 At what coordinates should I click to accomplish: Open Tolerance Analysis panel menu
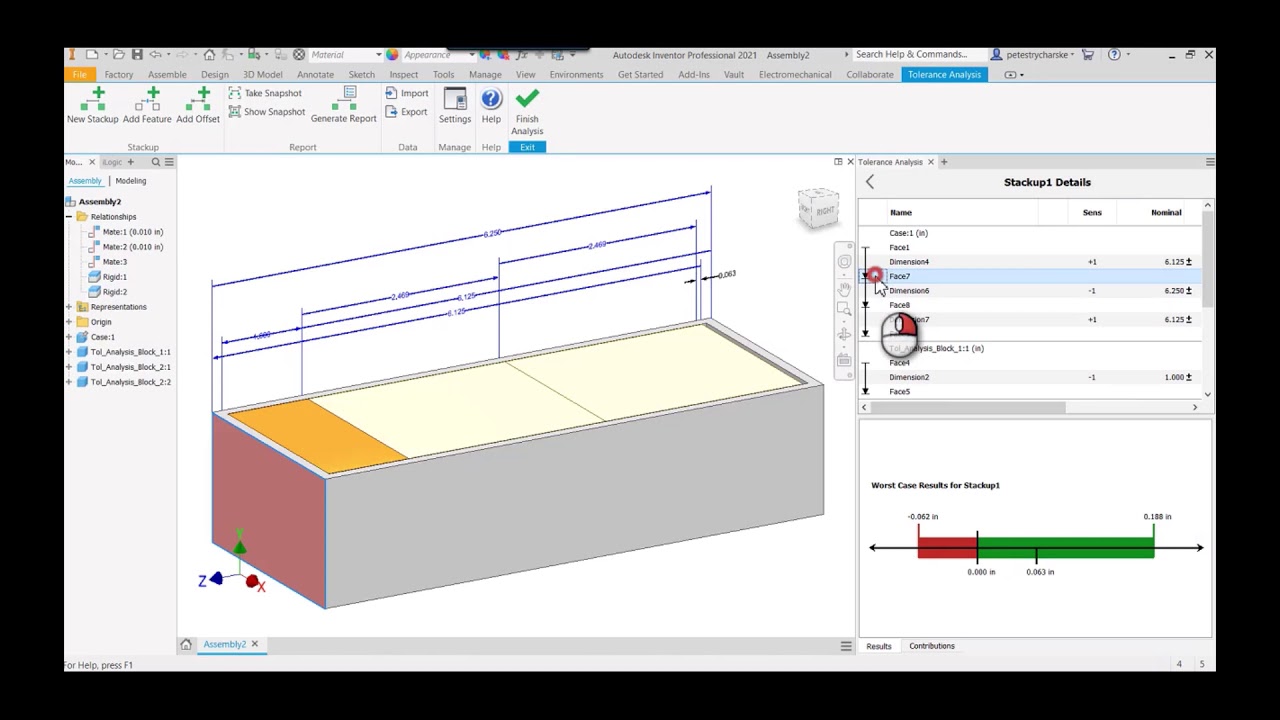pyautogui.click(x=1210, y=162)
